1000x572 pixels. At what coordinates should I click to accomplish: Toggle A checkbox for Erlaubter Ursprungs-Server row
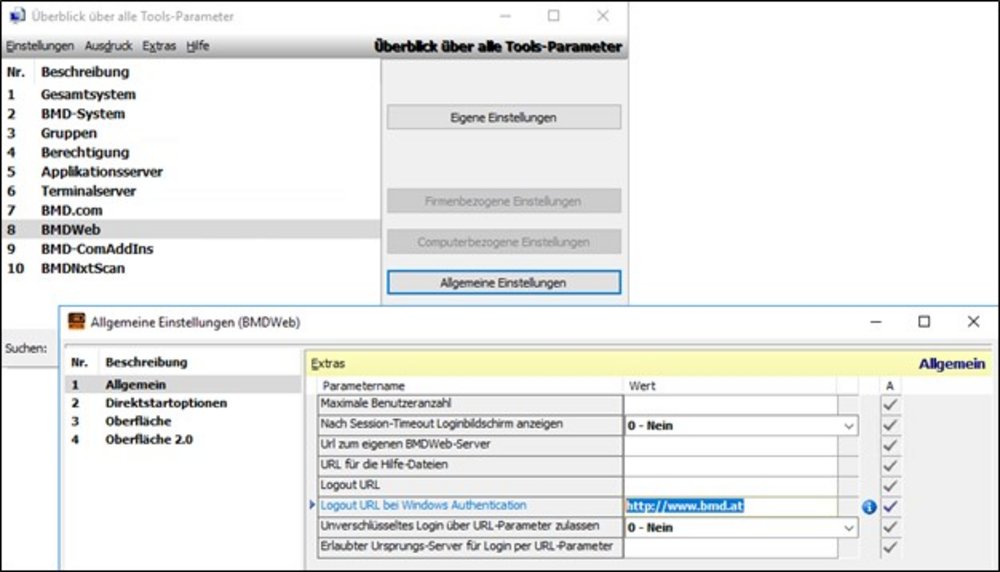[890, 547]
